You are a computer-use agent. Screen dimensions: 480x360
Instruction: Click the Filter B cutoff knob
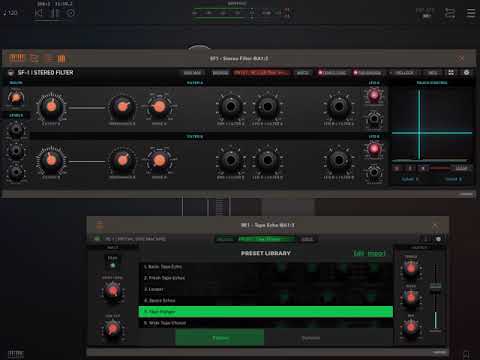51,160
